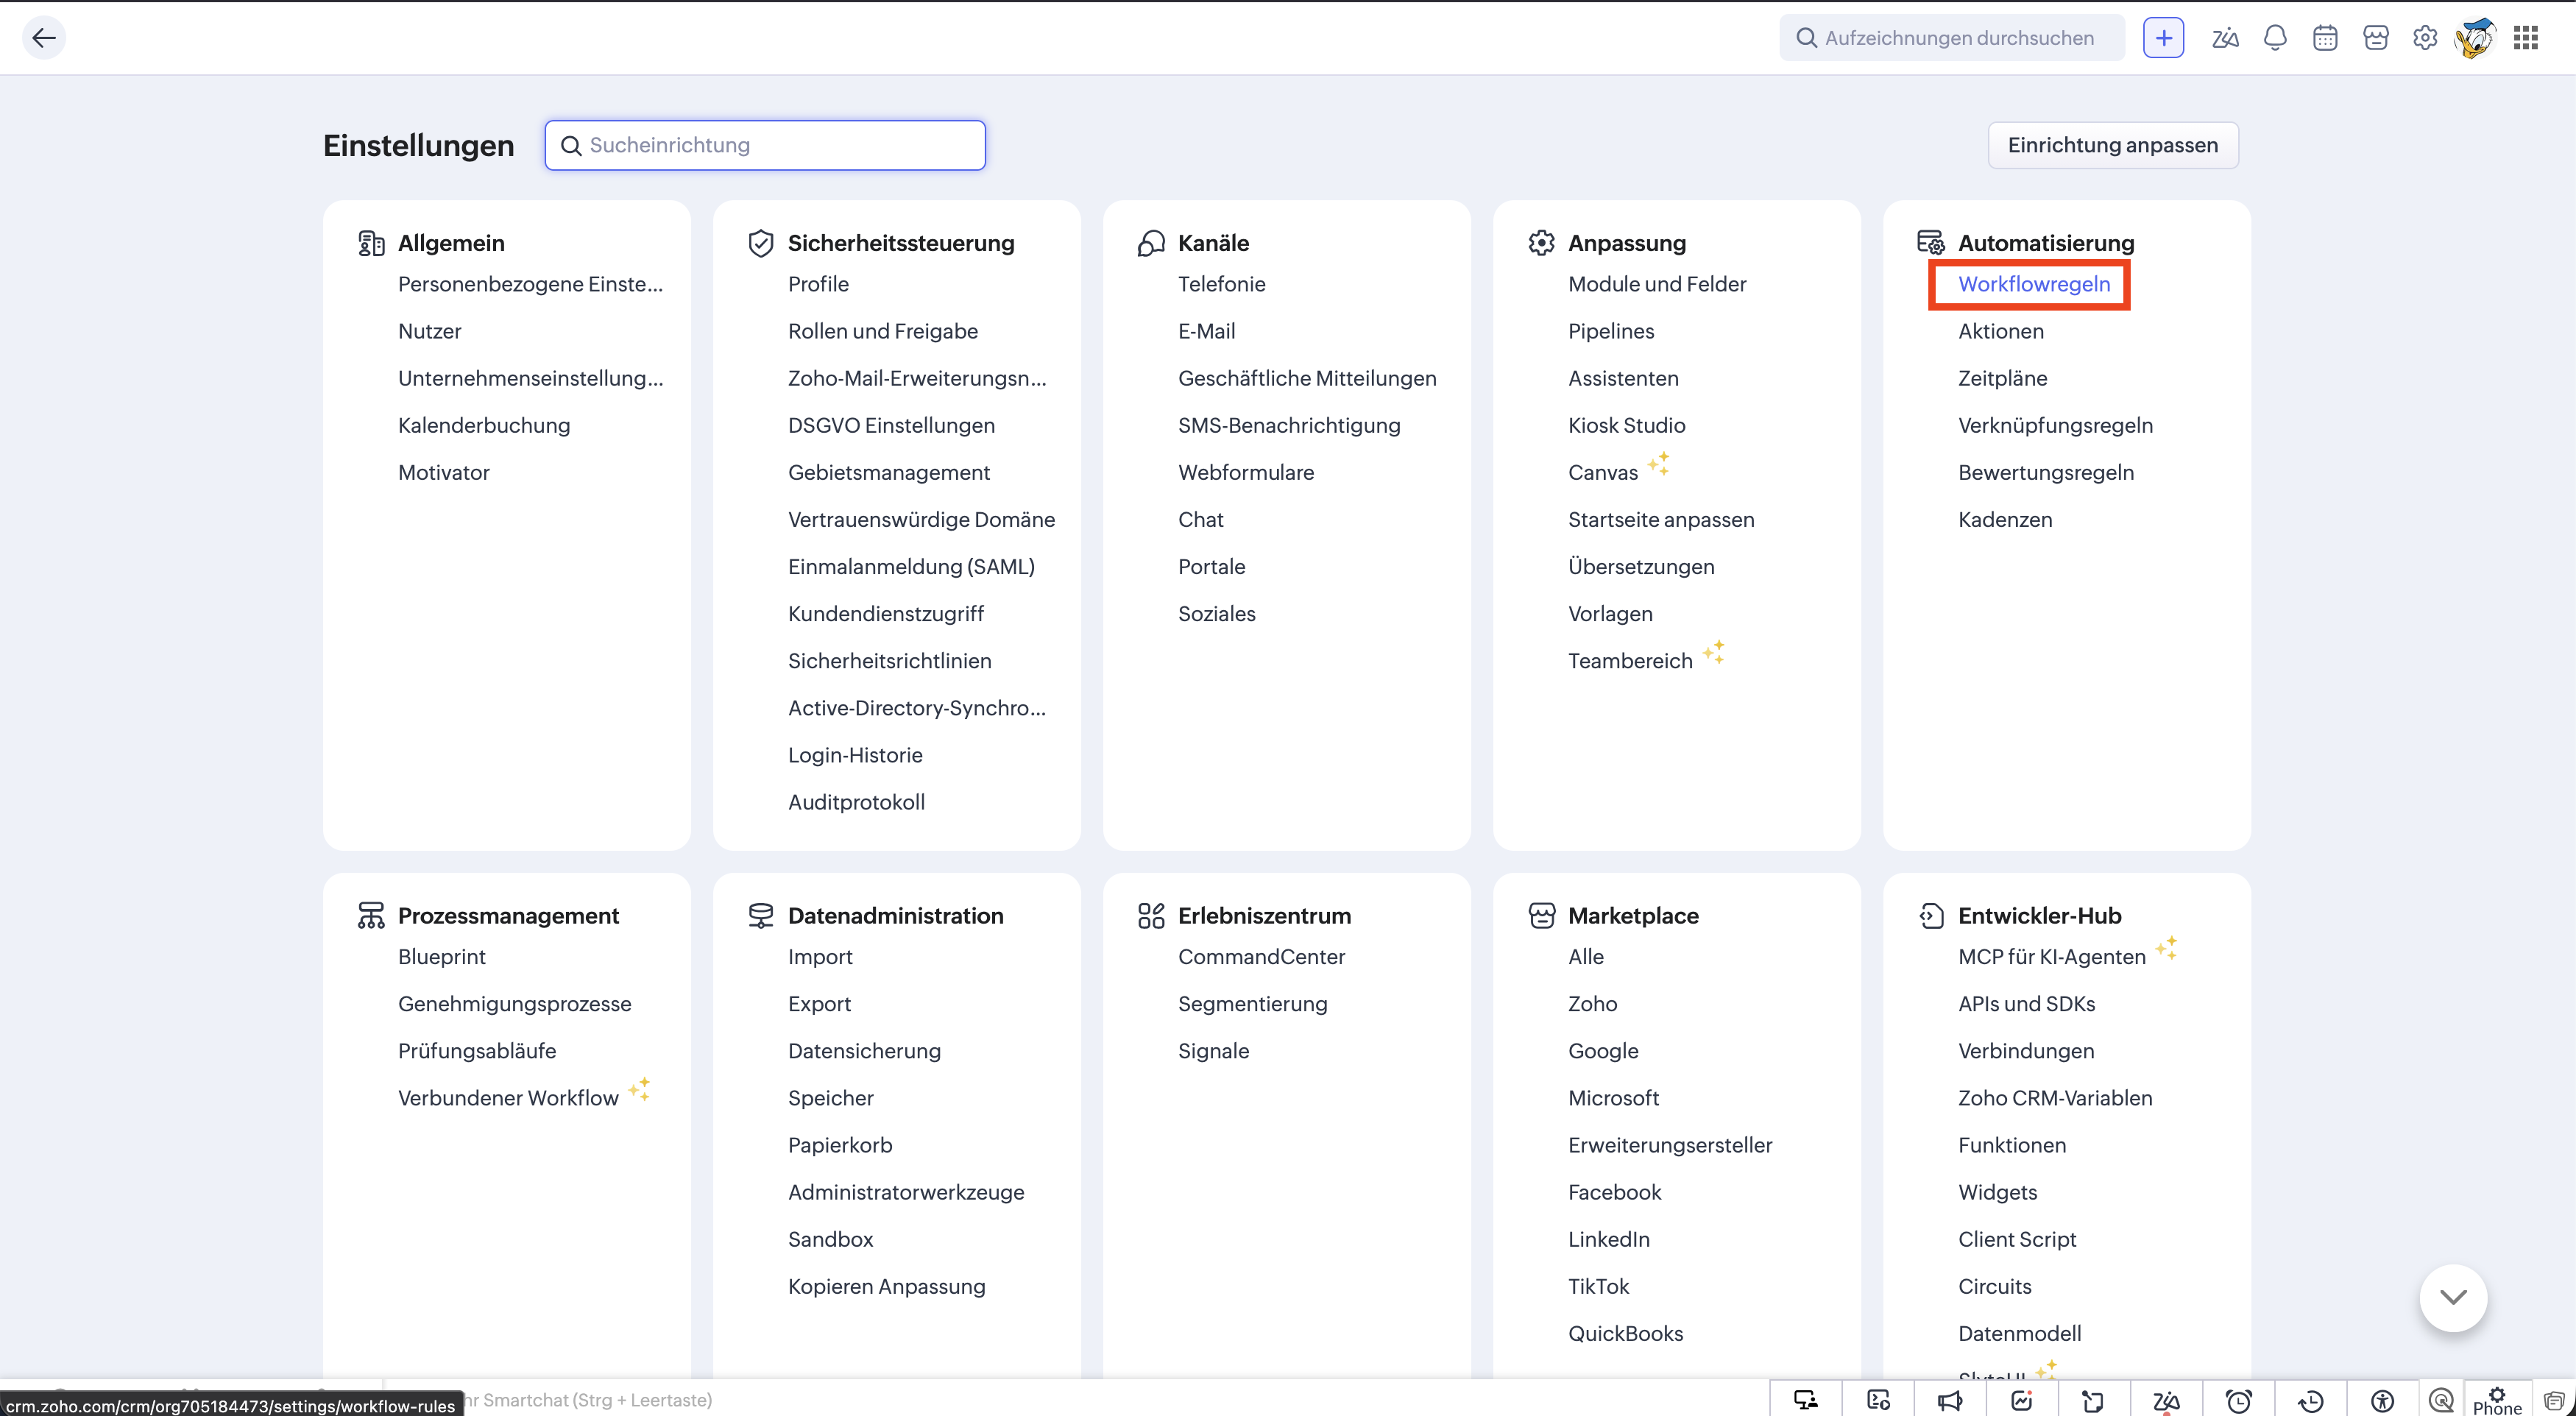Open Canvas under Anpassung

click(x=1603, y=472)
